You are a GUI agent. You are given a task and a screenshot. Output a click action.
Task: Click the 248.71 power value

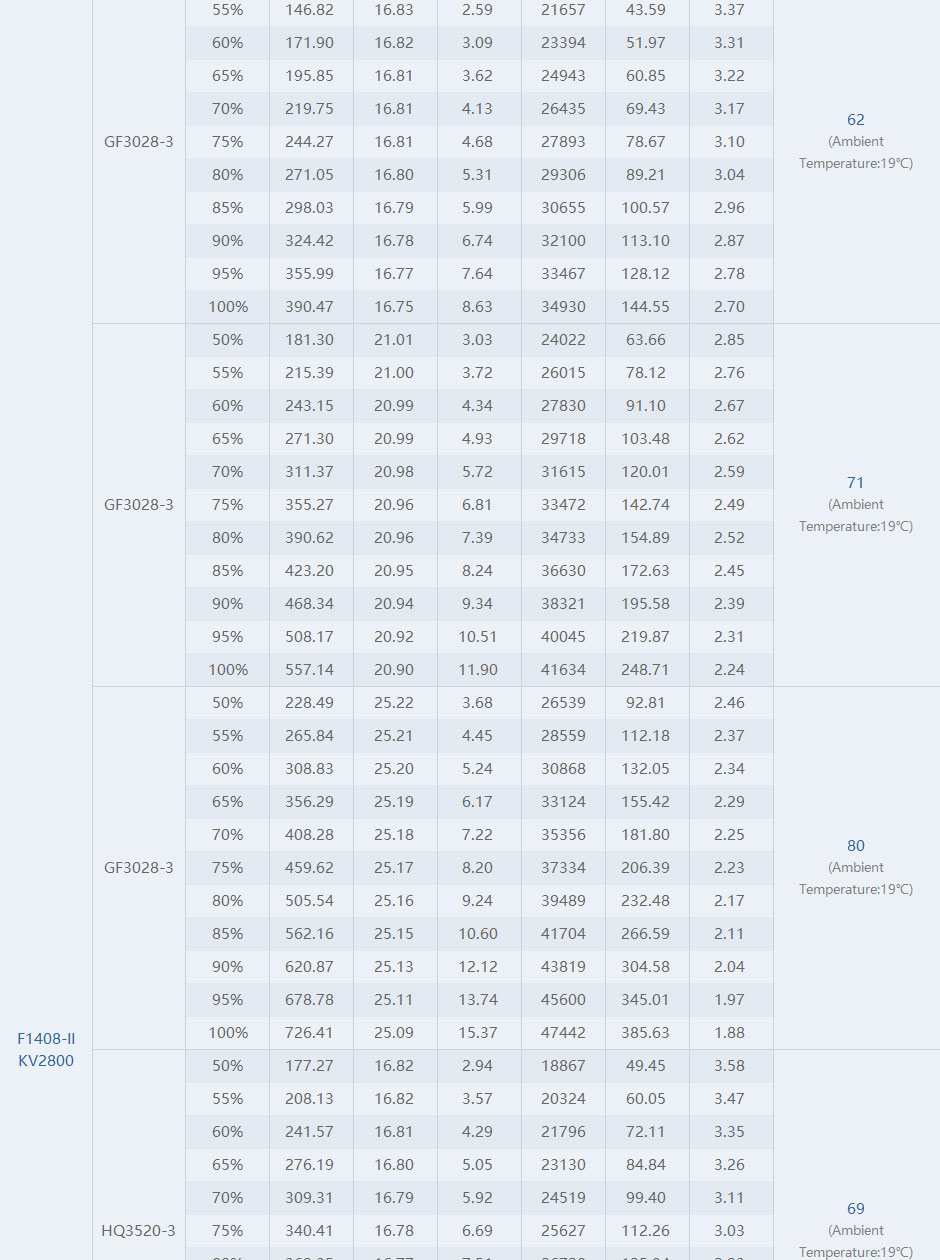[x=646, y=670]
